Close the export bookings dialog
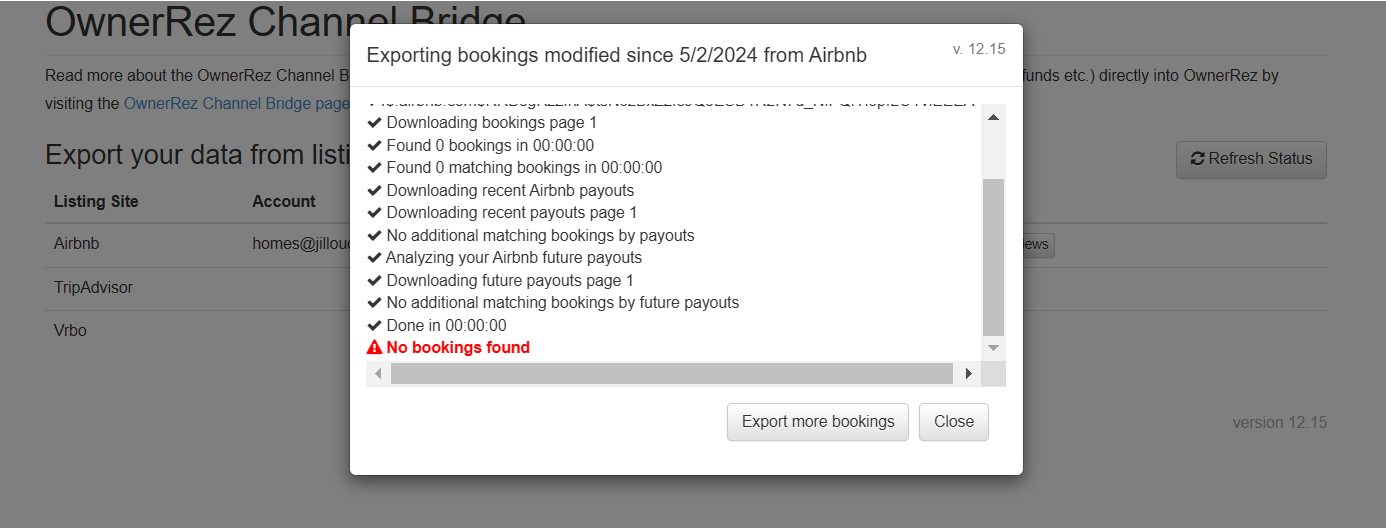The image size is (1386, 528). pos(953,422)
